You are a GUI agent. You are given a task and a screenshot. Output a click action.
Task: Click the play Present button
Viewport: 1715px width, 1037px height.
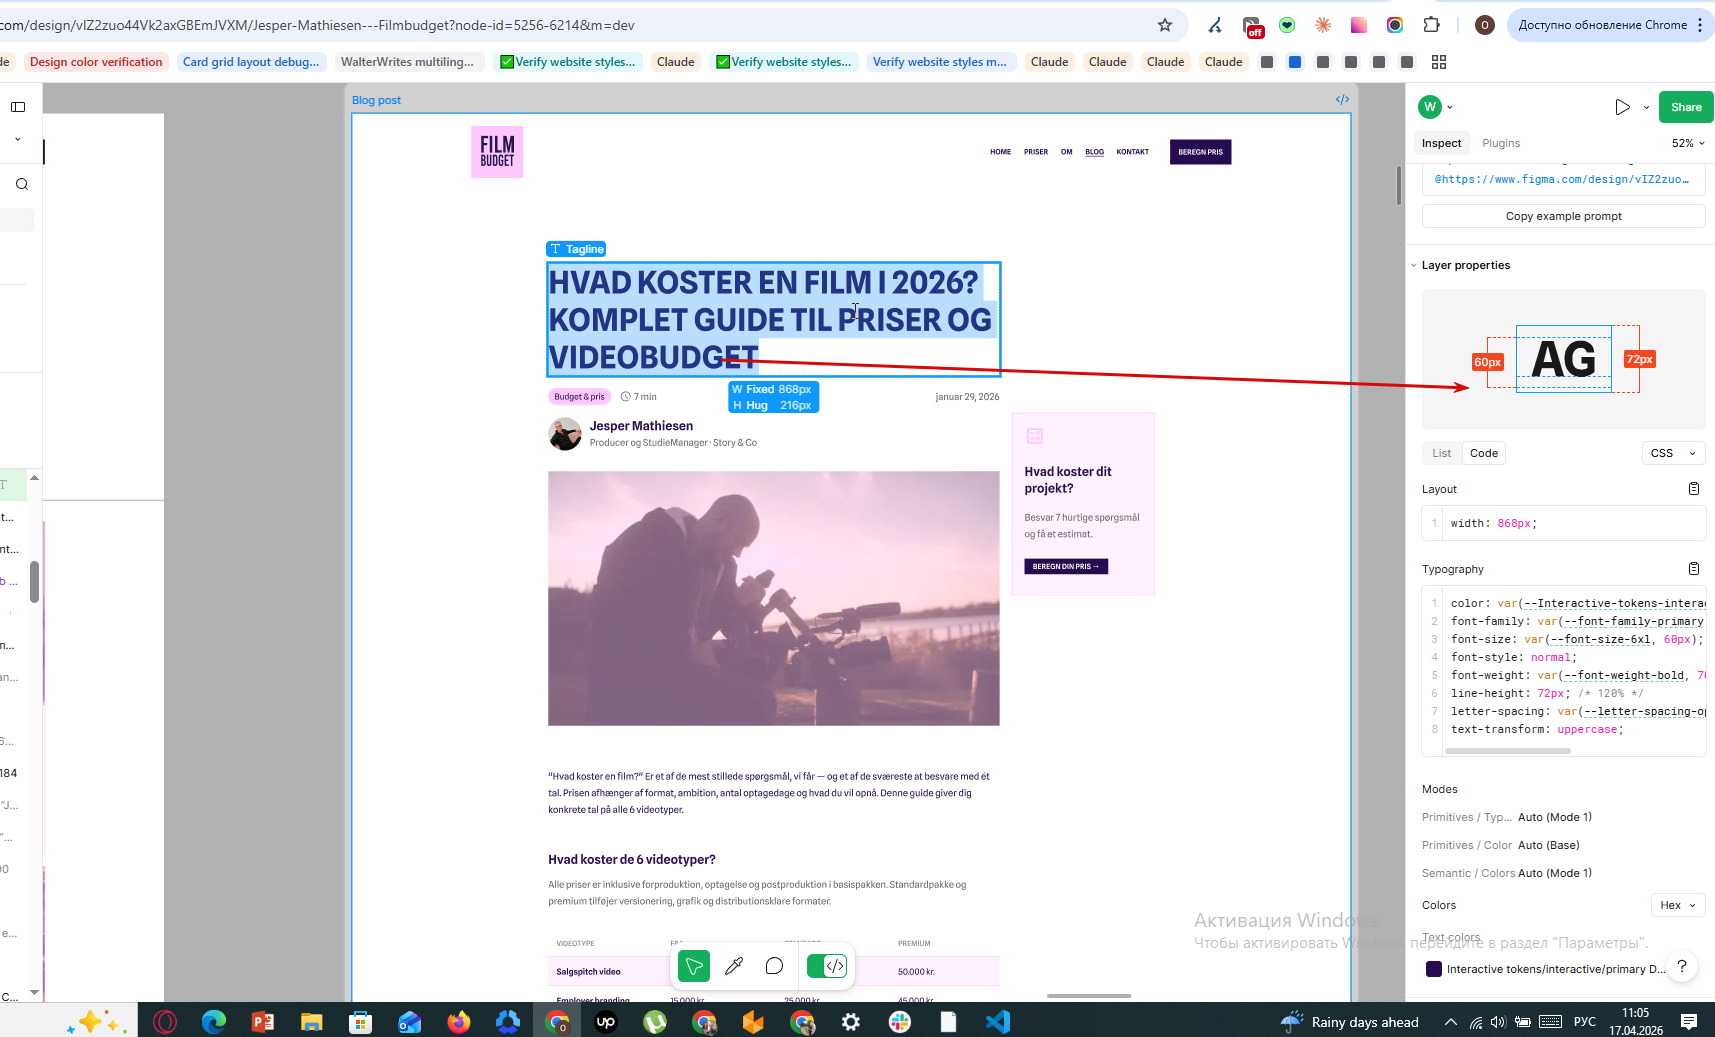[1622, 107]
